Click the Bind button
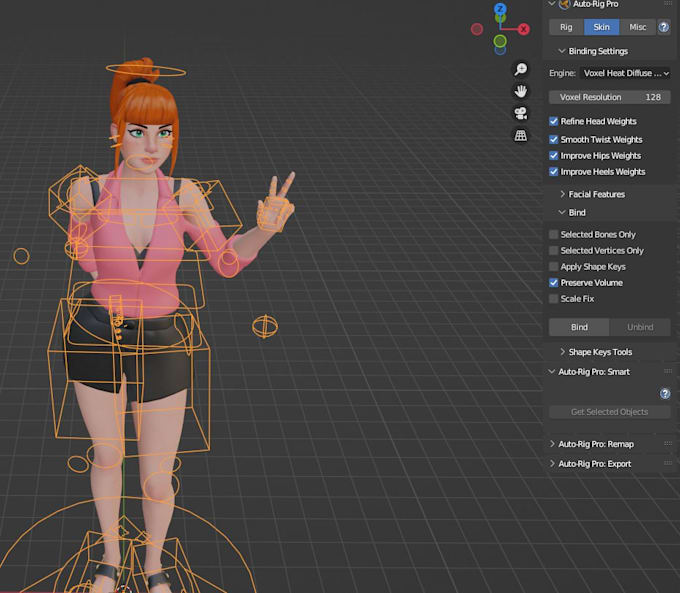680x593 pixels. (x=579, y=327)
